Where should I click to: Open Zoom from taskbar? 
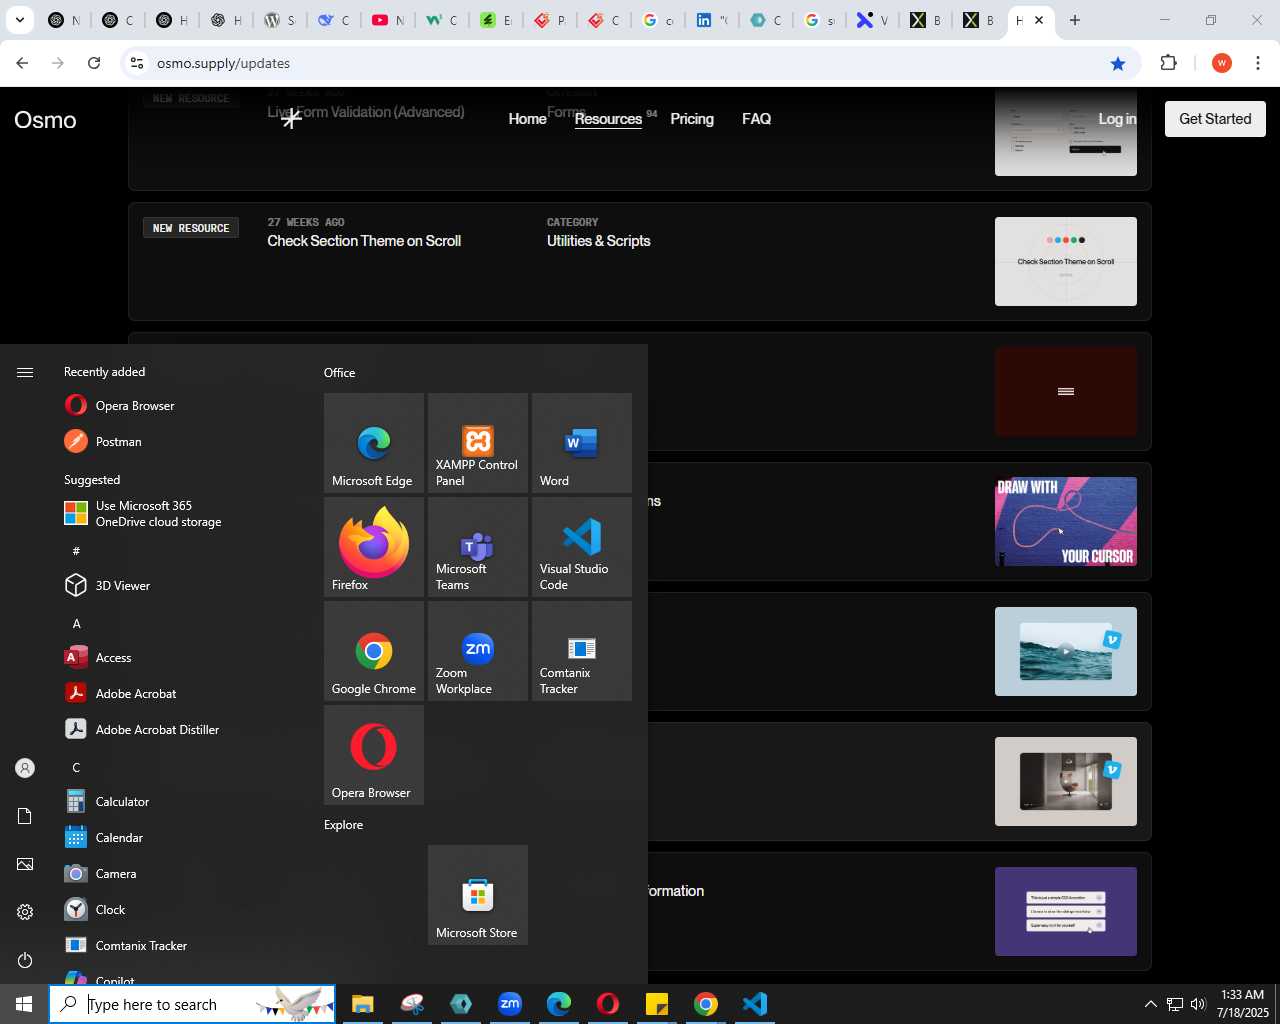510,1004
